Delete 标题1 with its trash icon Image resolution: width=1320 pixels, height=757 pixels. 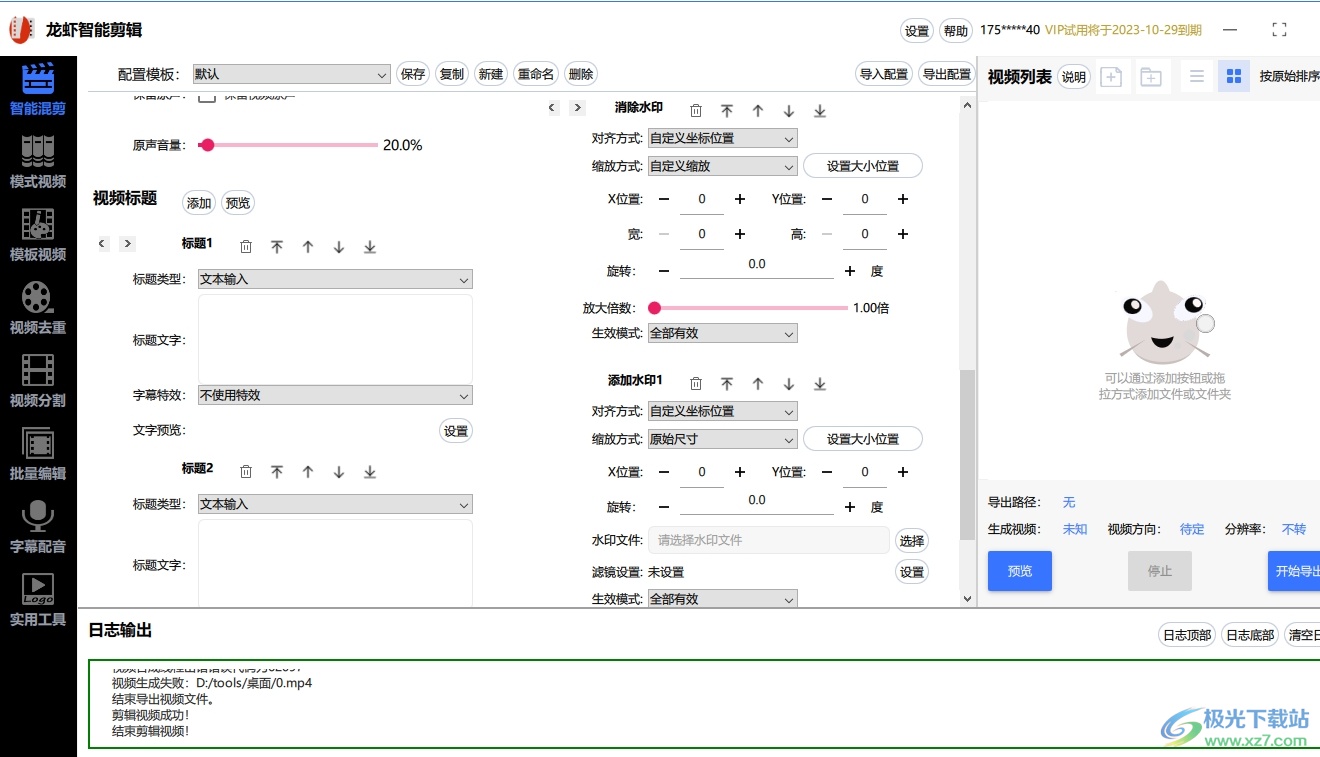coord(246,247)
